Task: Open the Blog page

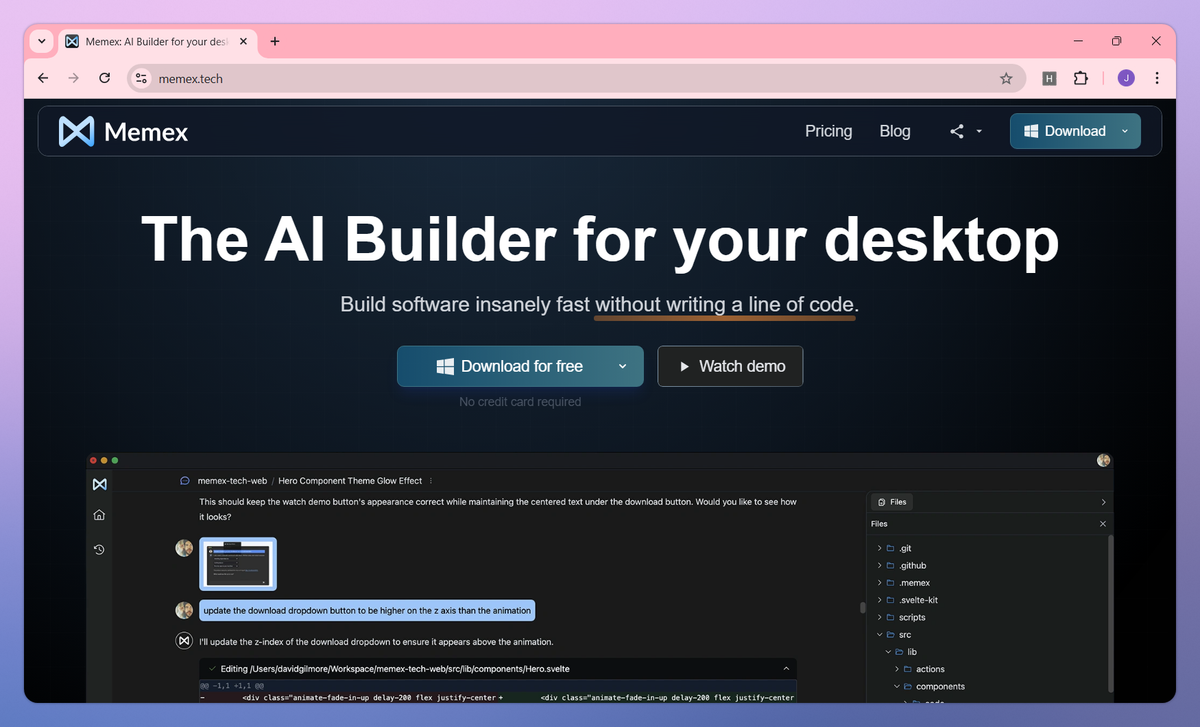Action: [x=895, y=131]
